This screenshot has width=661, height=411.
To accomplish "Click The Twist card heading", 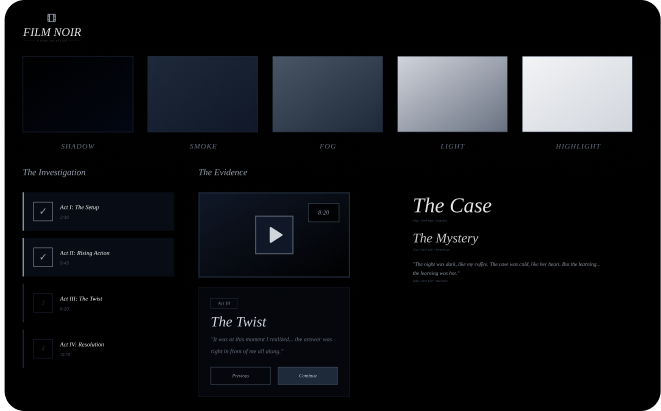I will click(239, 322).
